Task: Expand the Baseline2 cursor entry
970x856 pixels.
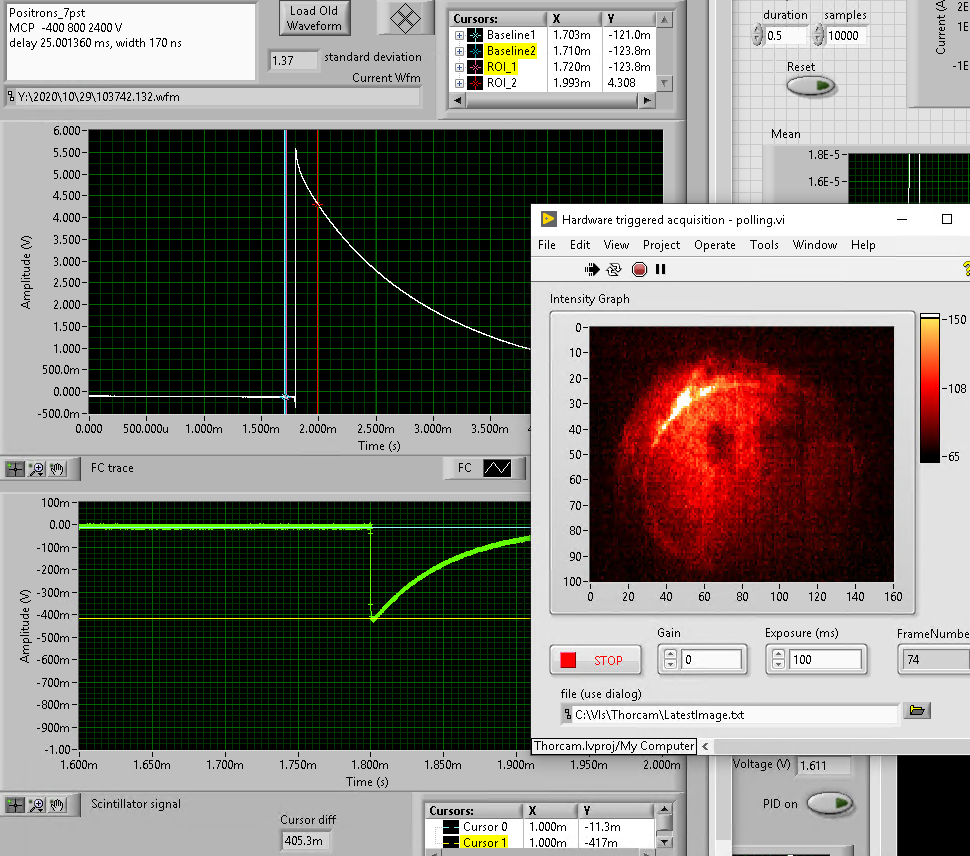Action: (460, 51)
